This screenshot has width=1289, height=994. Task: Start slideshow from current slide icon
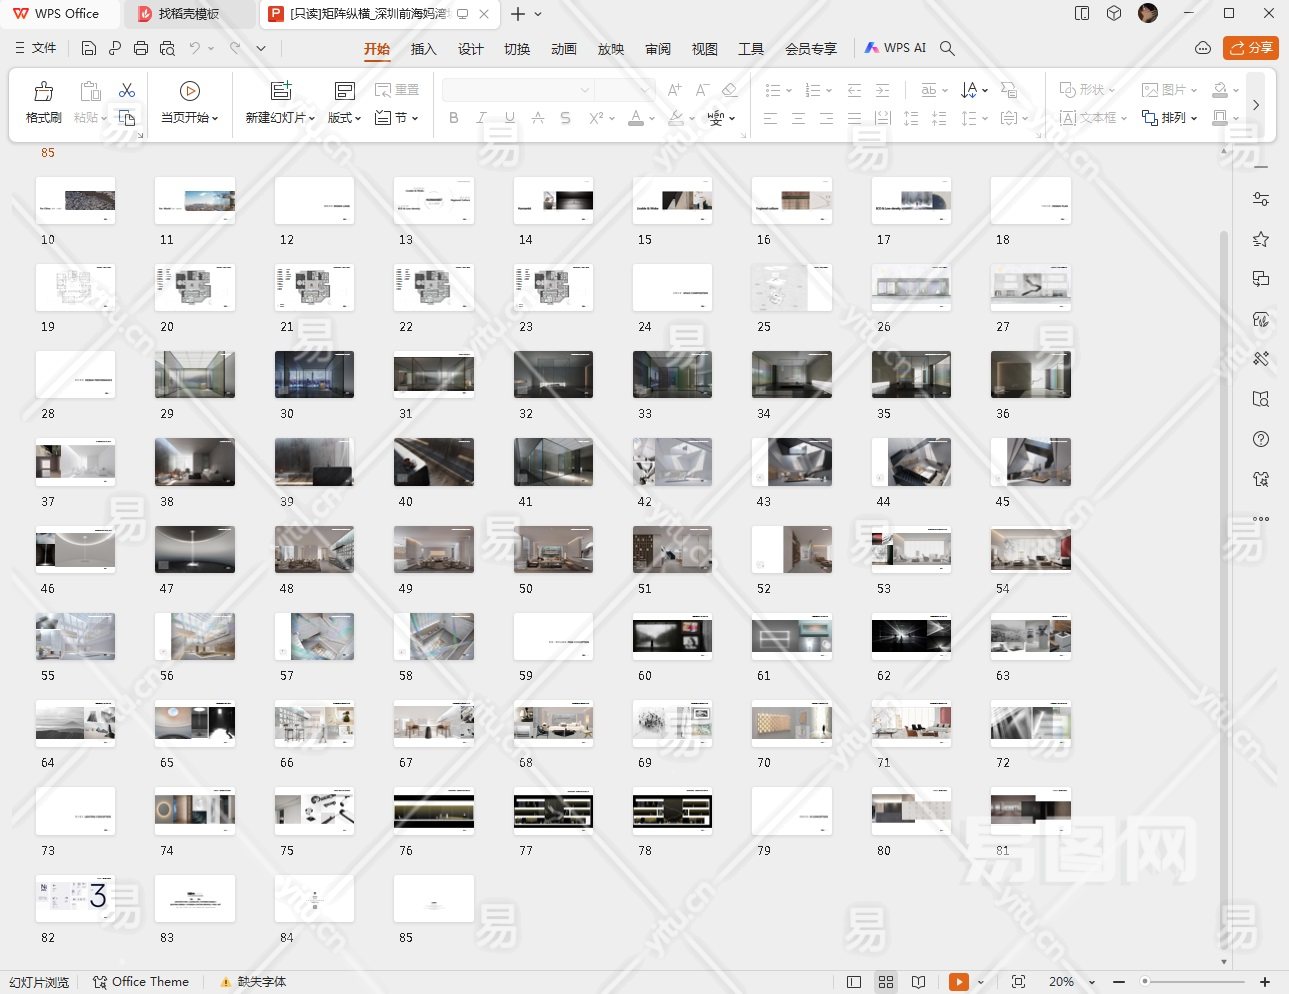189,92
